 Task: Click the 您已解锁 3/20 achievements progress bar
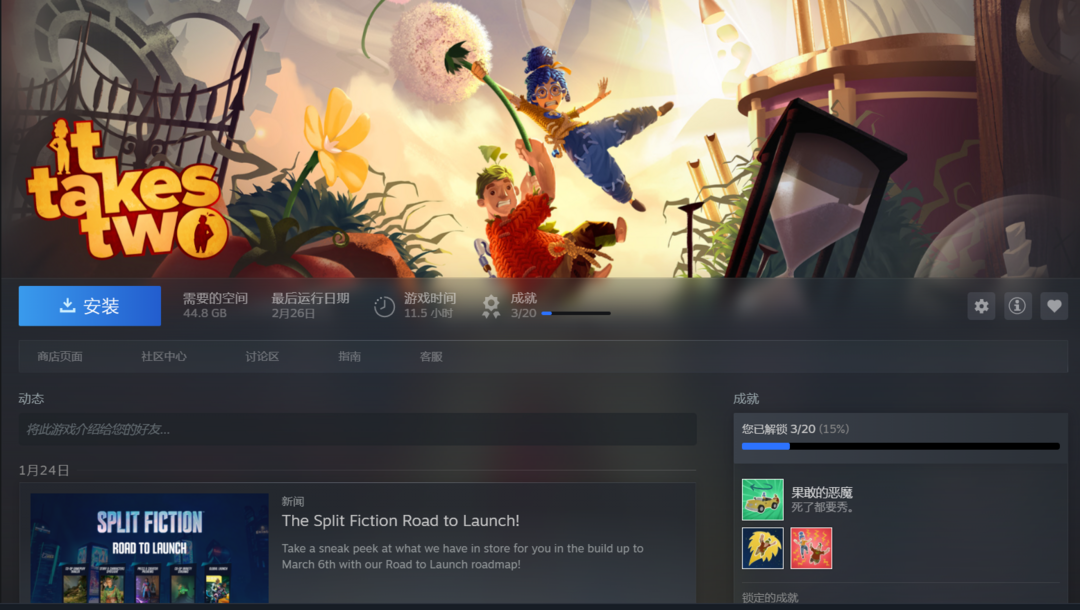point(900,446)
